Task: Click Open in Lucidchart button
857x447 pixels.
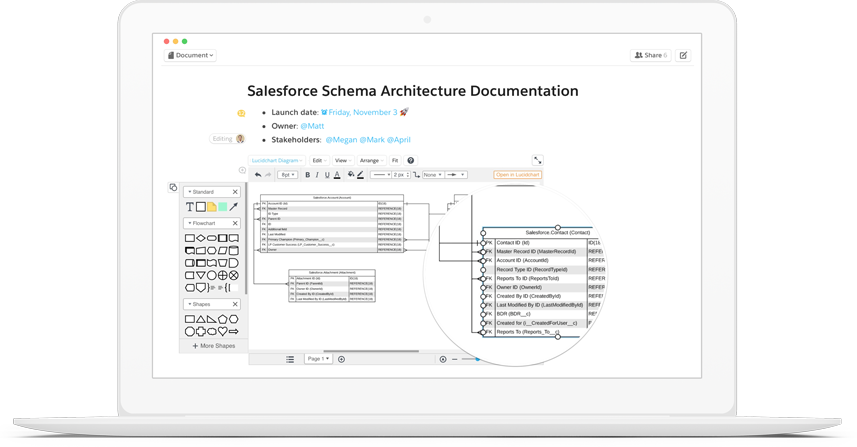Action: (517, 175)
